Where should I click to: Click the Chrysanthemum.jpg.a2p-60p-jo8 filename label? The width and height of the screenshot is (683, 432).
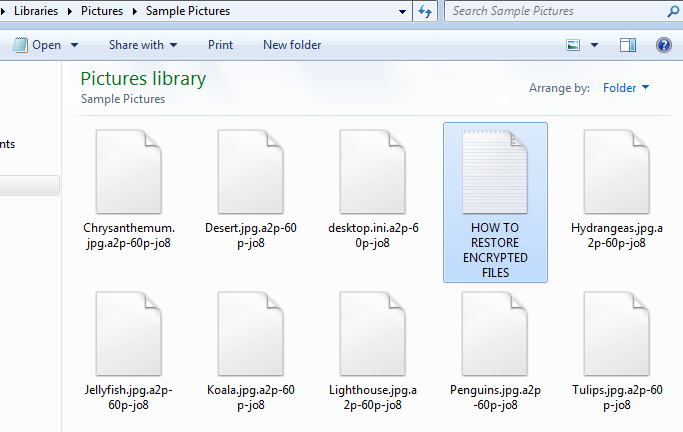tap(129, 236)
